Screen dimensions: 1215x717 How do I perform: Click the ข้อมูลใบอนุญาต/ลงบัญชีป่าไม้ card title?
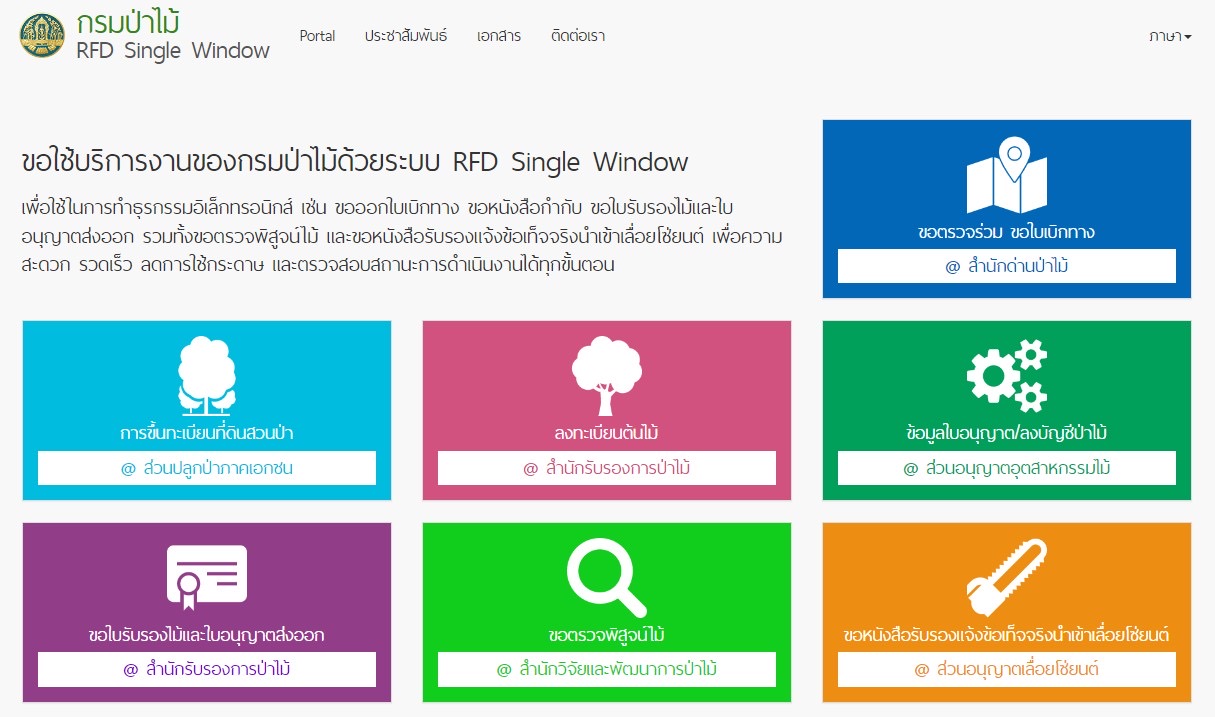coord(1007,433)
